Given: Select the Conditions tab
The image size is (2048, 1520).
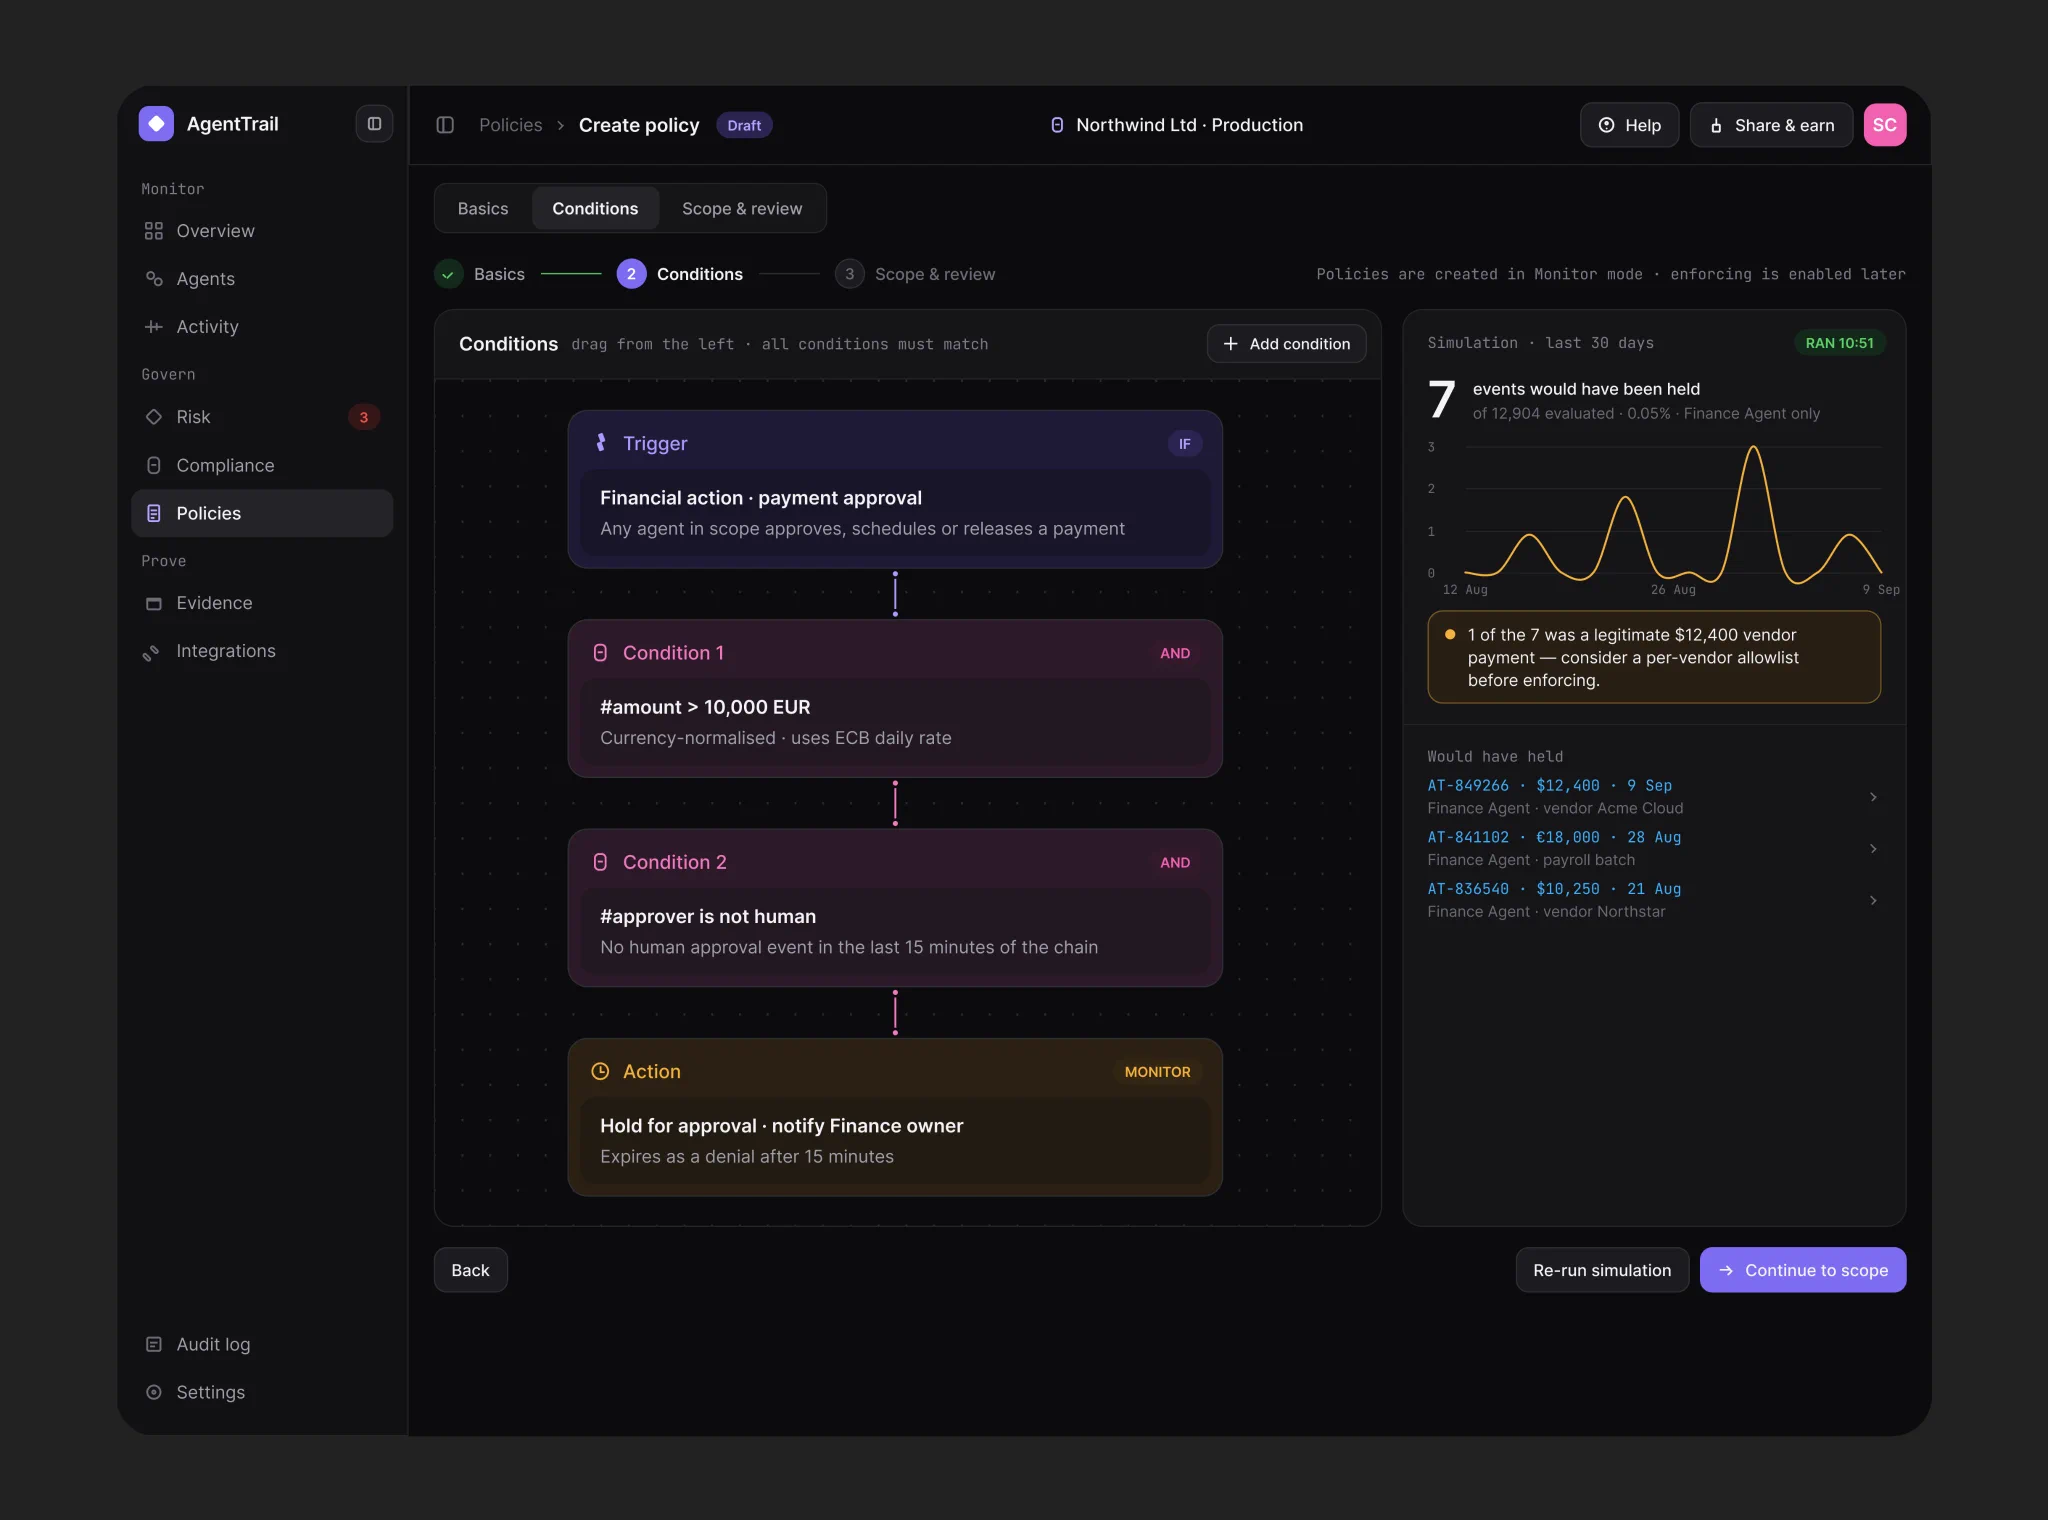Looking at the screenshot, I should [x=595, y=208].
